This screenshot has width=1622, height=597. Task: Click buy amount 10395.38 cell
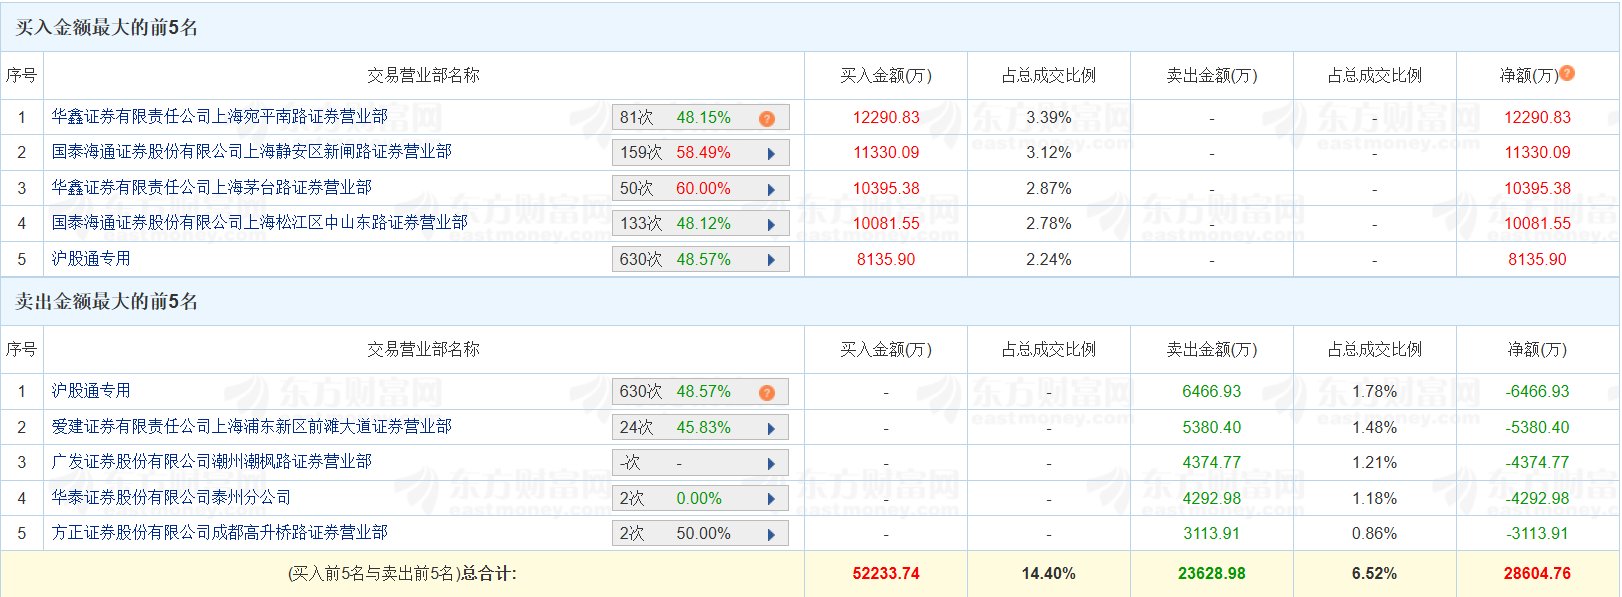(x=886, y=188)
